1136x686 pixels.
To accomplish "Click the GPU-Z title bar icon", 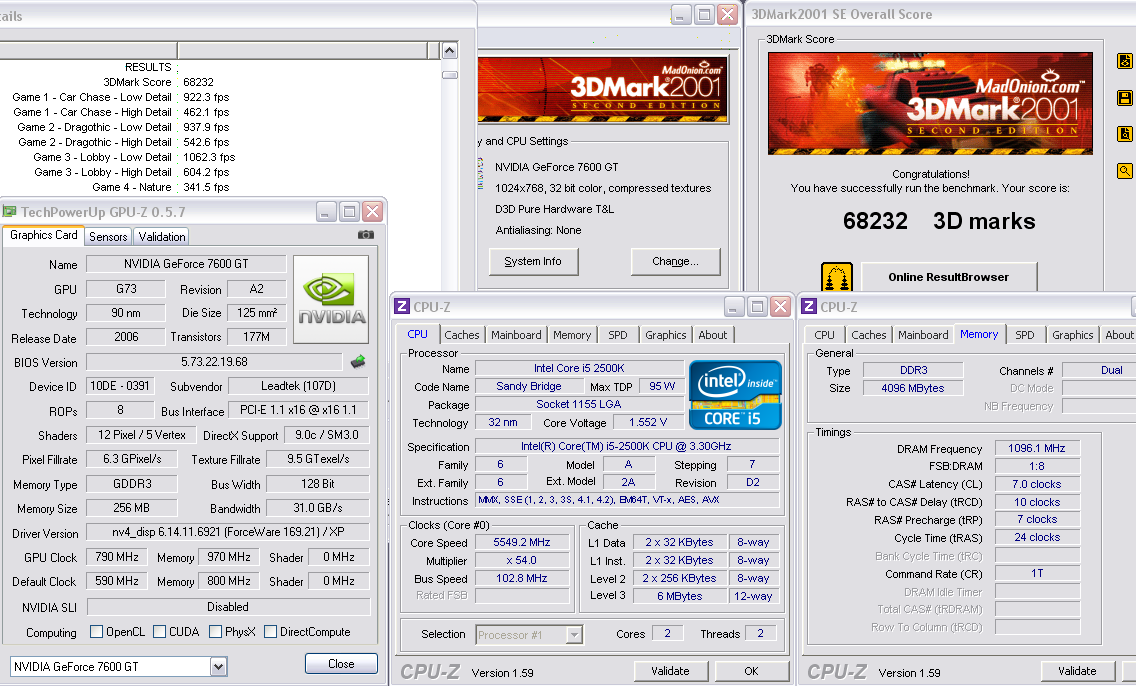I will (9, 212).
